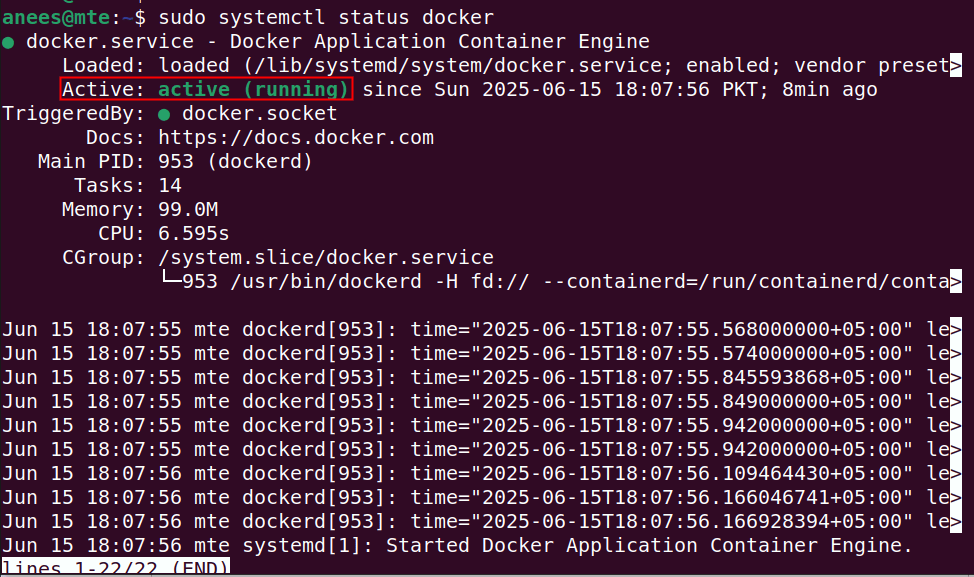Image resolution: width=974 pixels, height=577 pixels.
Task: Click the typed "sudo systemctl status docker" command
Action: click(x=325, y=18)
